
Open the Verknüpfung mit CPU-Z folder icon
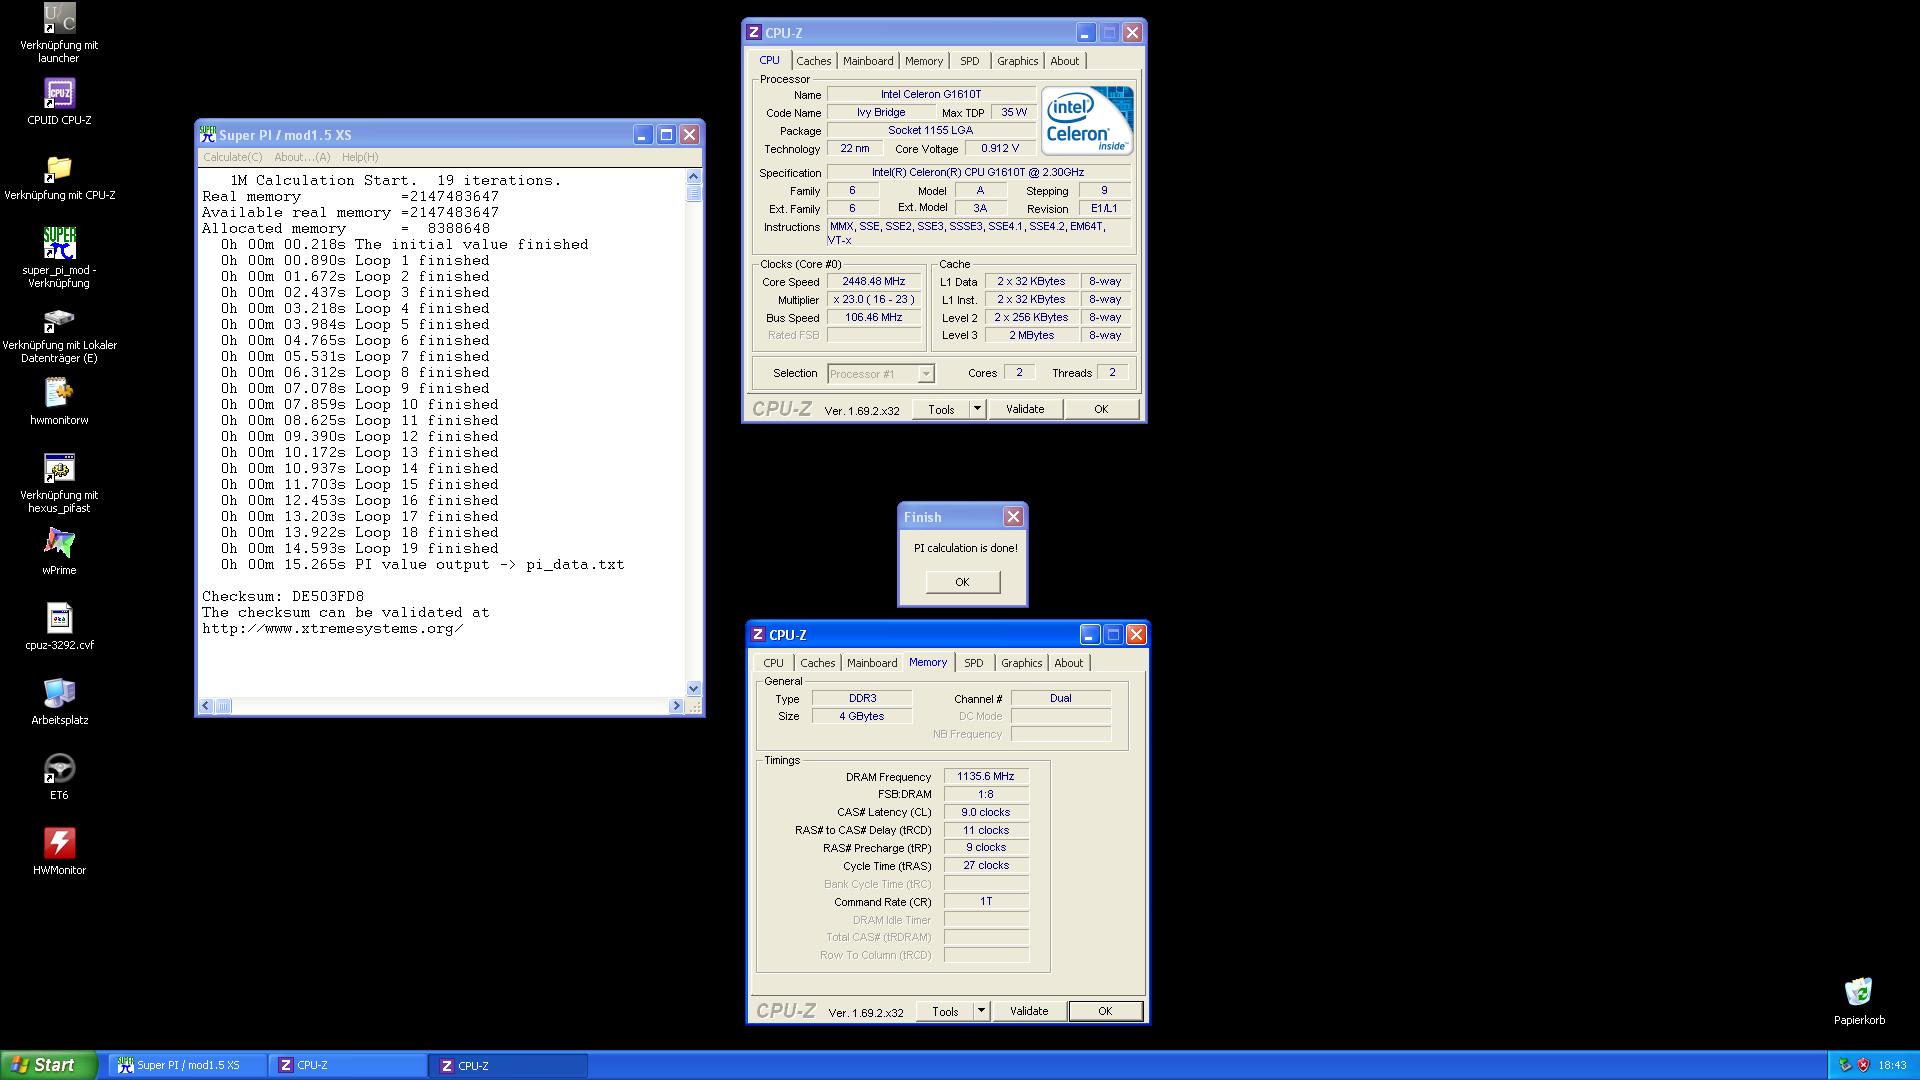coord(59,169)
